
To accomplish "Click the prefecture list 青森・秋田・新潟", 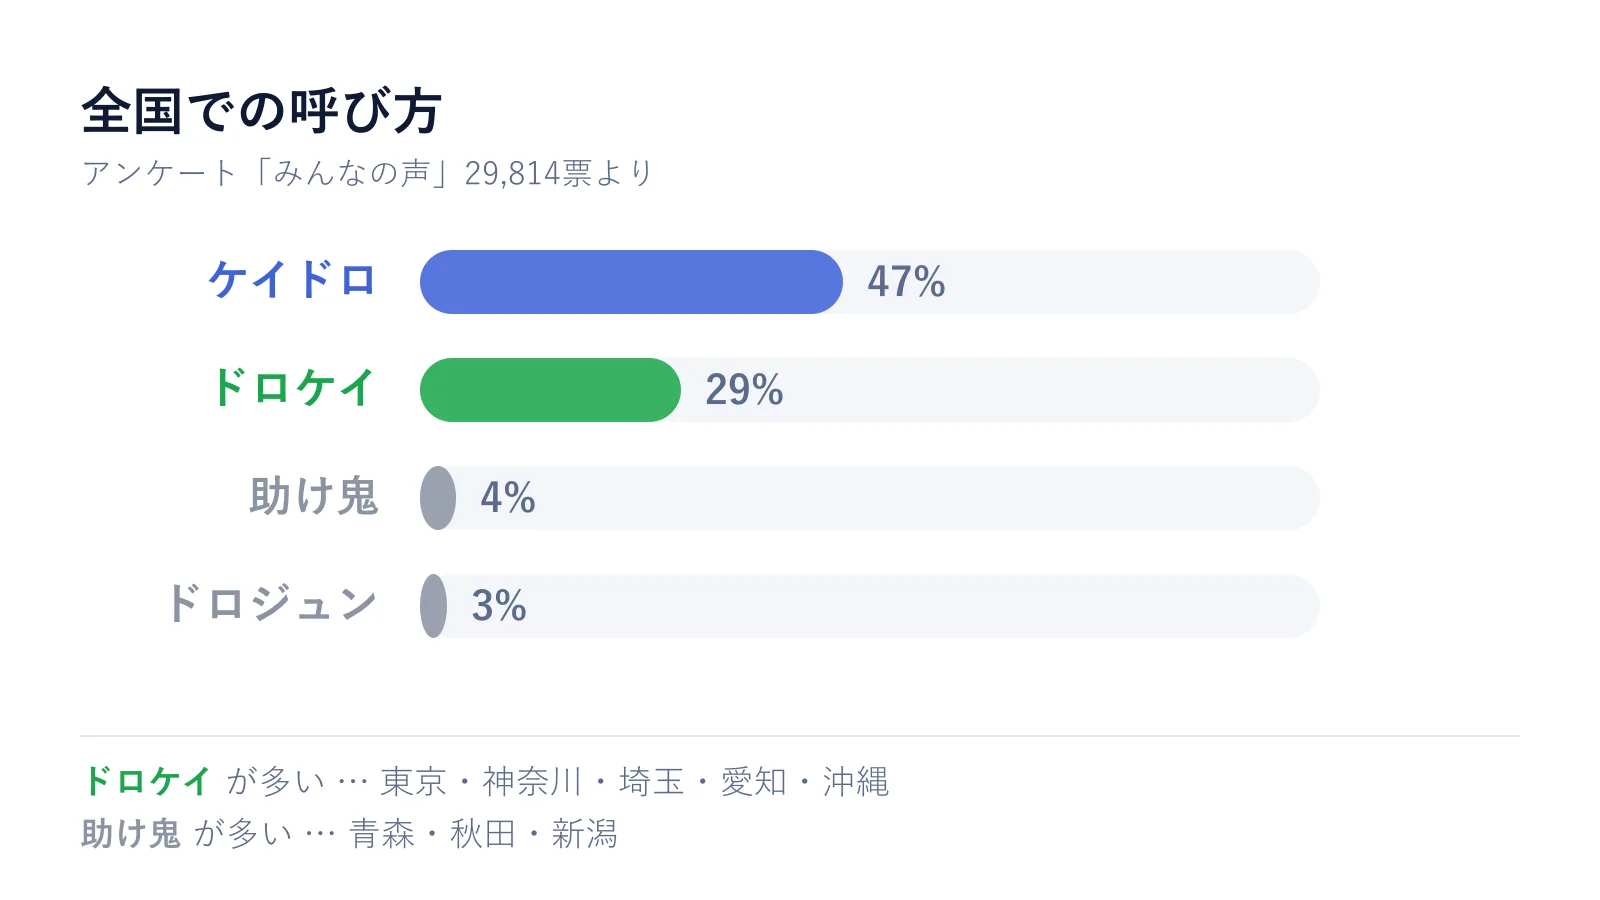I will 483,833.
